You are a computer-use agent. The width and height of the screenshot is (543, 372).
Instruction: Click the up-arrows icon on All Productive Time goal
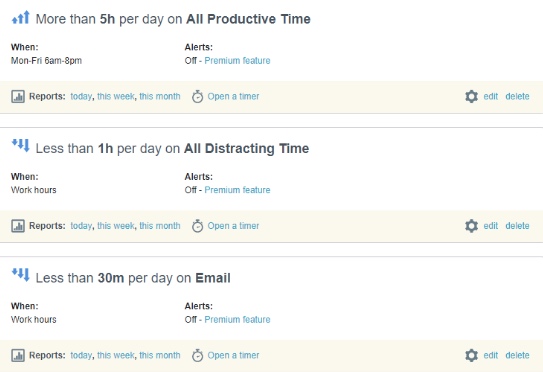[x=21, y=17]
